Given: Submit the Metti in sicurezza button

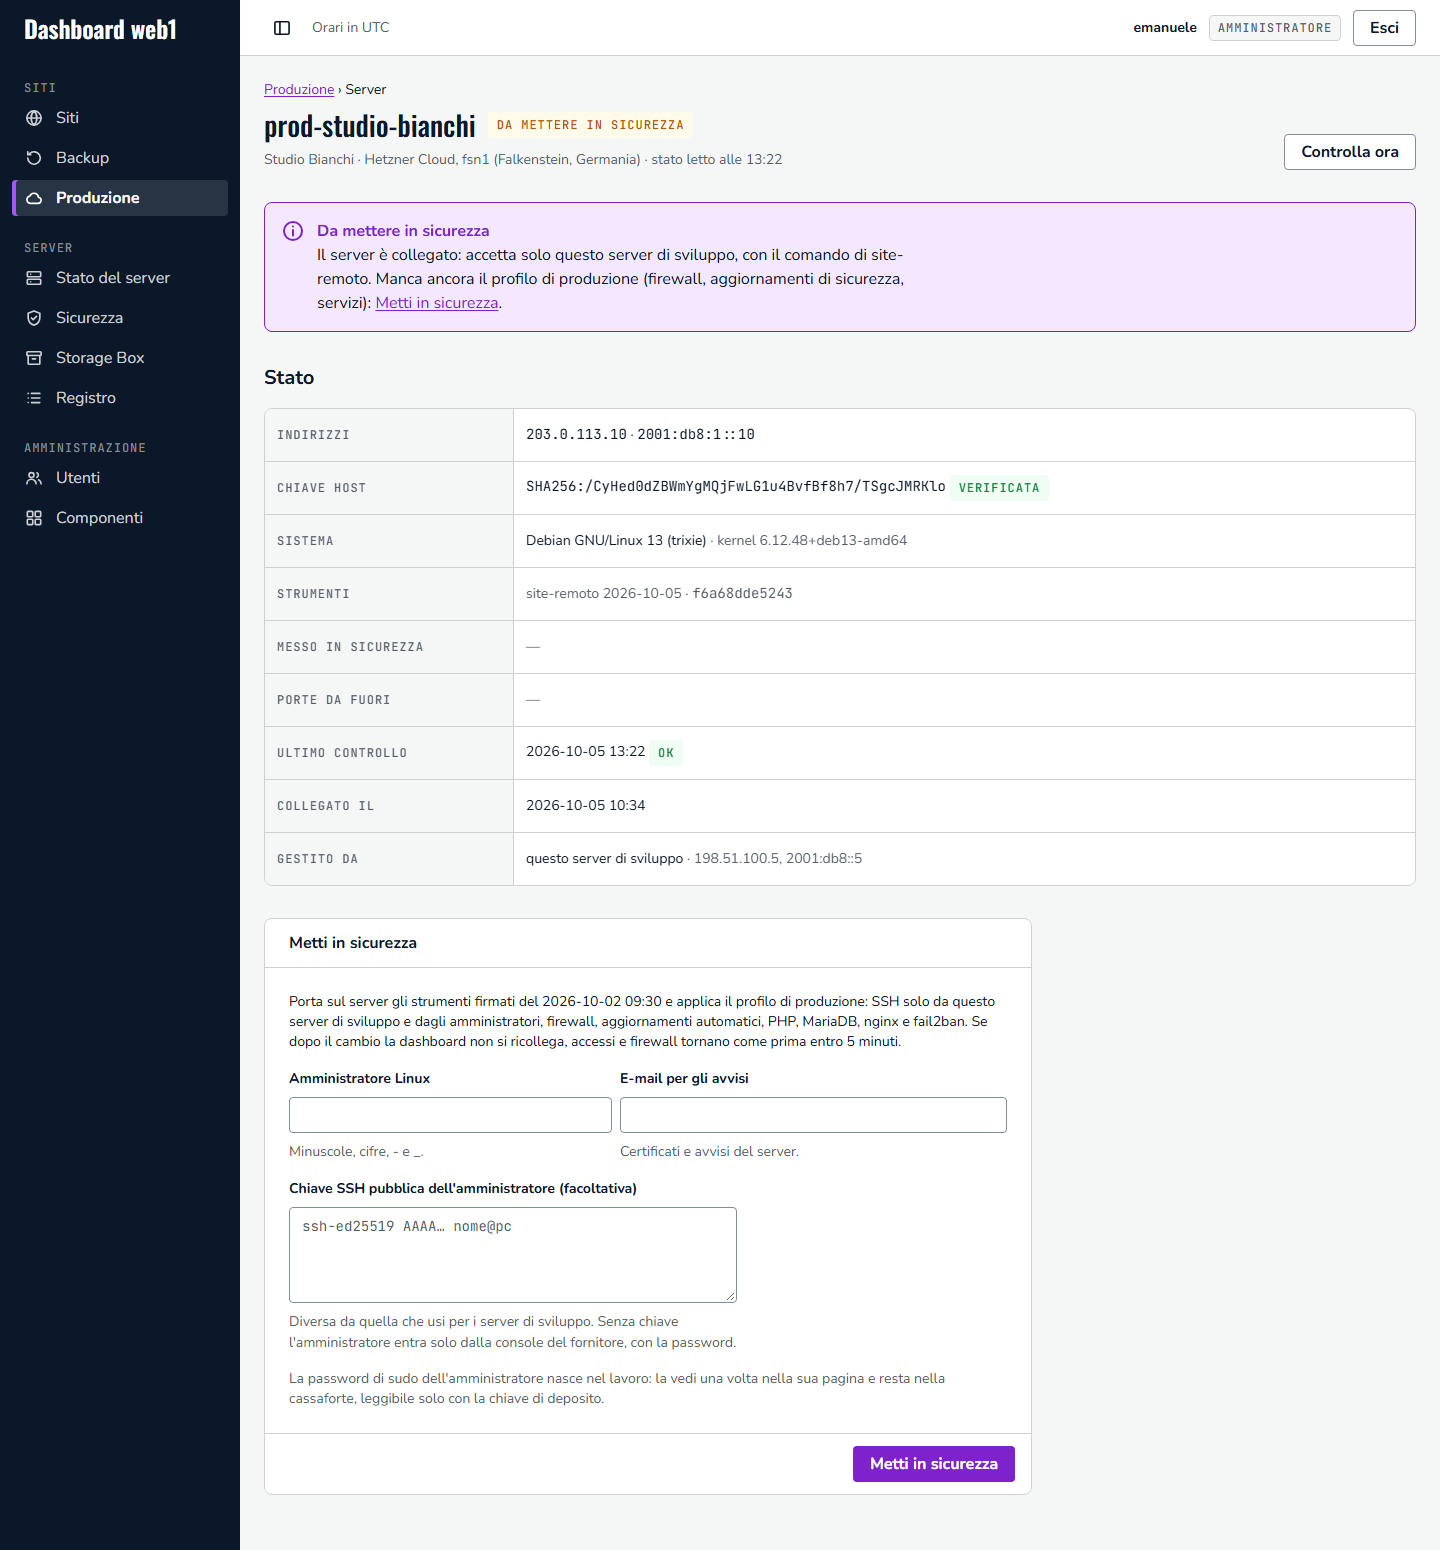Looking at the screenshot, I should tap(933, 1464).
